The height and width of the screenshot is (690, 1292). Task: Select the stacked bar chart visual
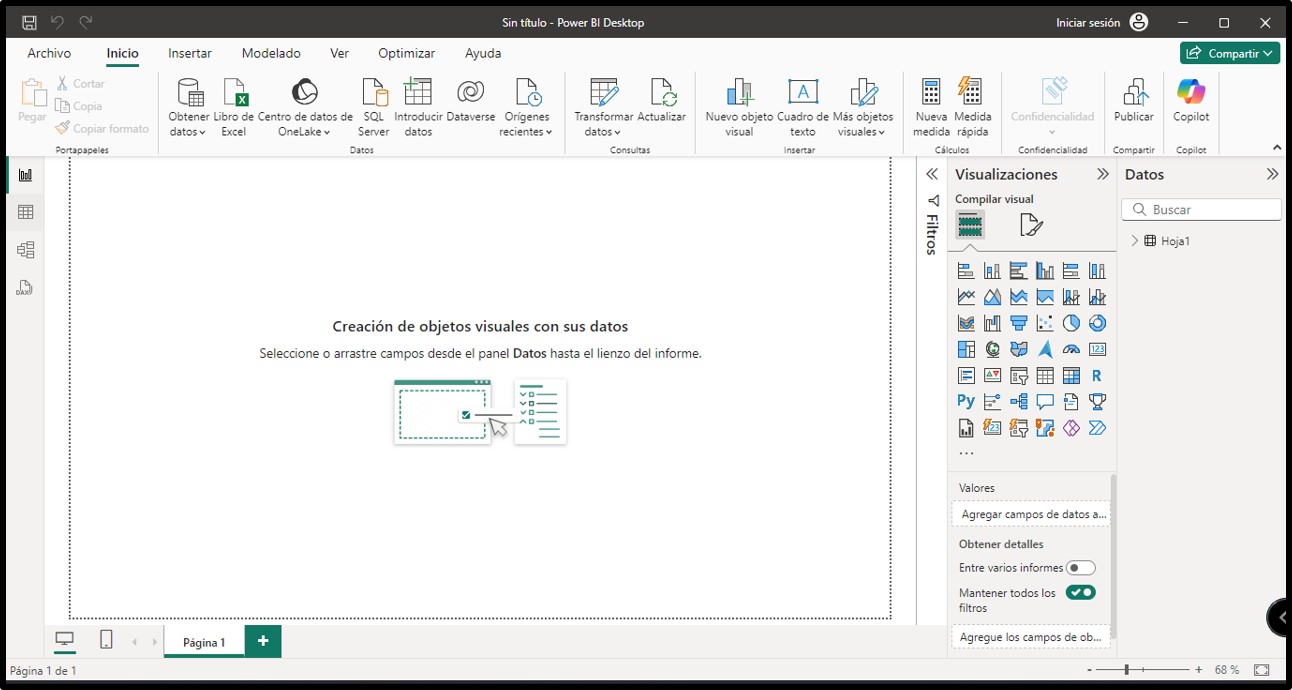tap(966, 271)
